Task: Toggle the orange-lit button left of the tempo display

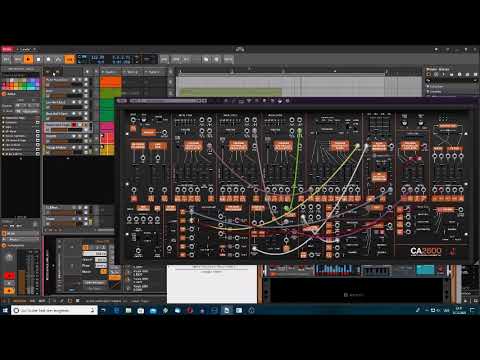Action: click(x=69, y=59)
